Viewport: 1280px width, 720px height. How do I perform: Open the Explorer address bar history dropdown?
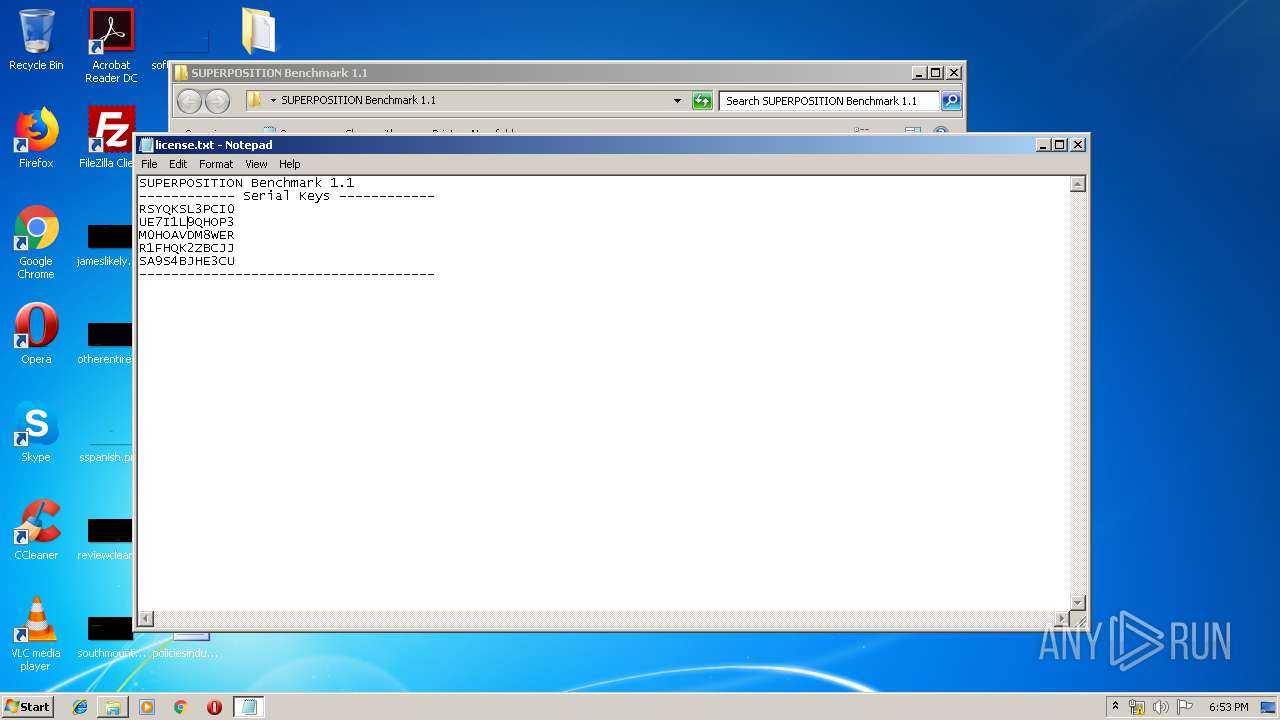[x=677, y=101]
